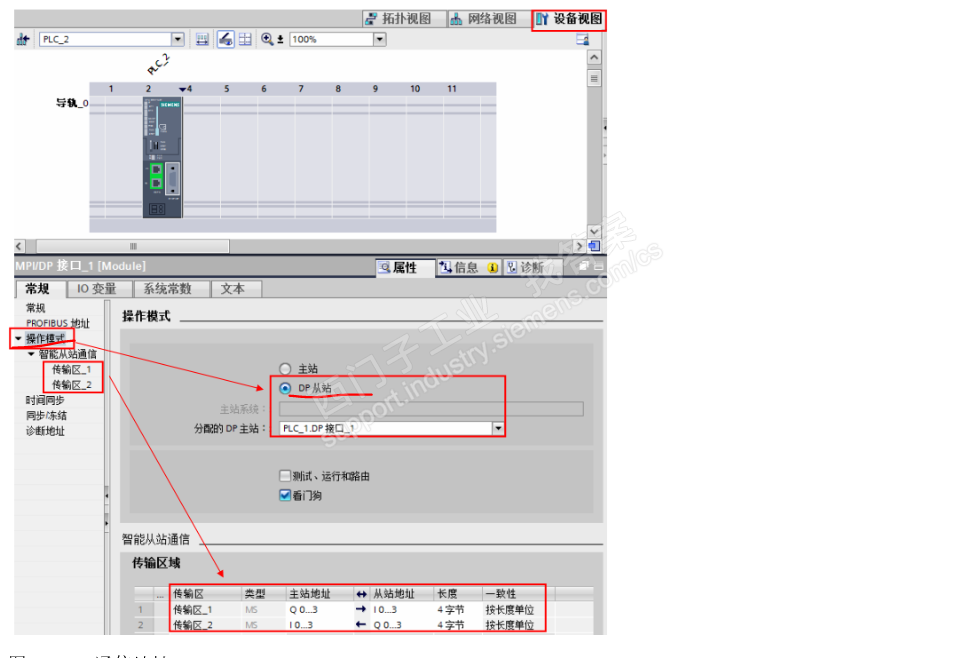Screen dimensions: 963x658
Task: Click the 类型 column header
Action: click(265, 593)
